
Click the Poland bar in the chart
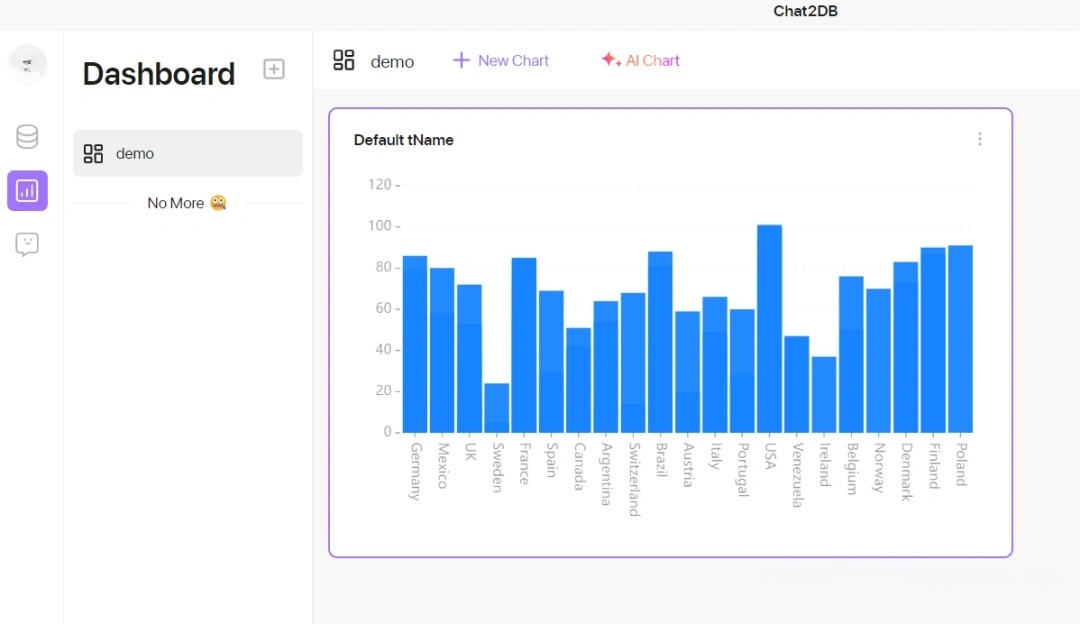pyautogui.click(x=960, y=340)
